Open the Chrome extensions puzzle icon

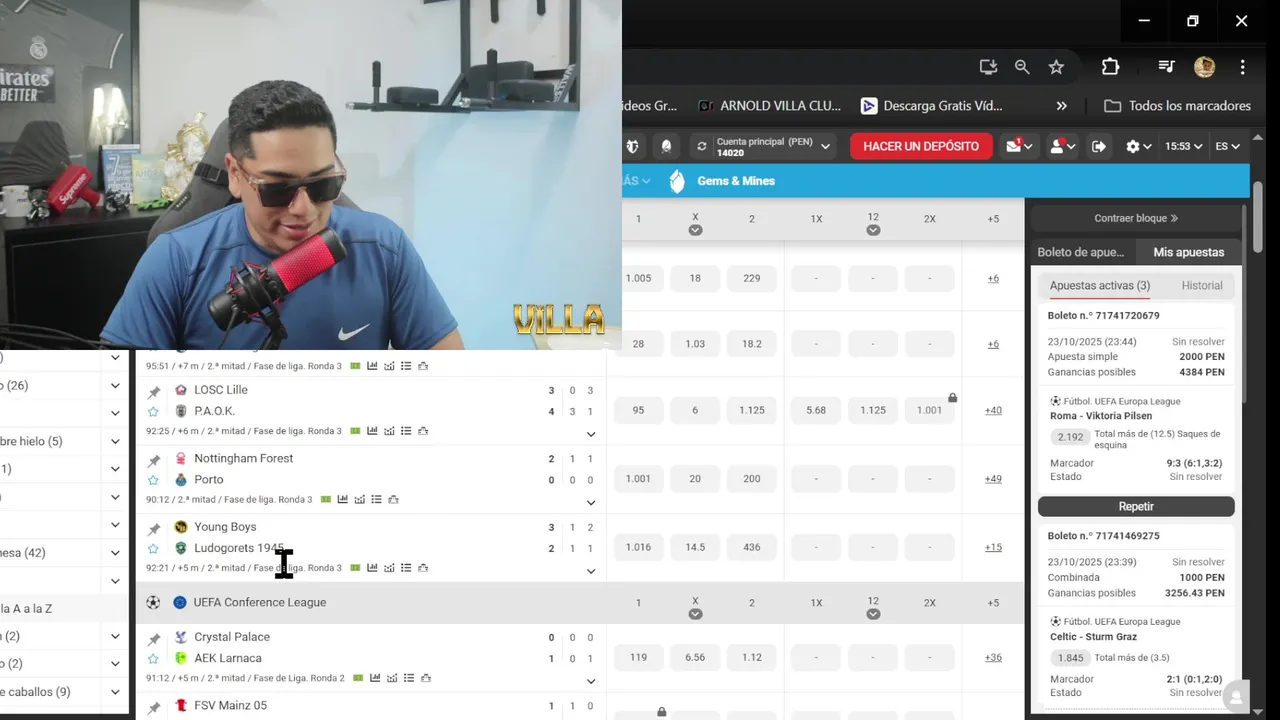pos(1110,67)
